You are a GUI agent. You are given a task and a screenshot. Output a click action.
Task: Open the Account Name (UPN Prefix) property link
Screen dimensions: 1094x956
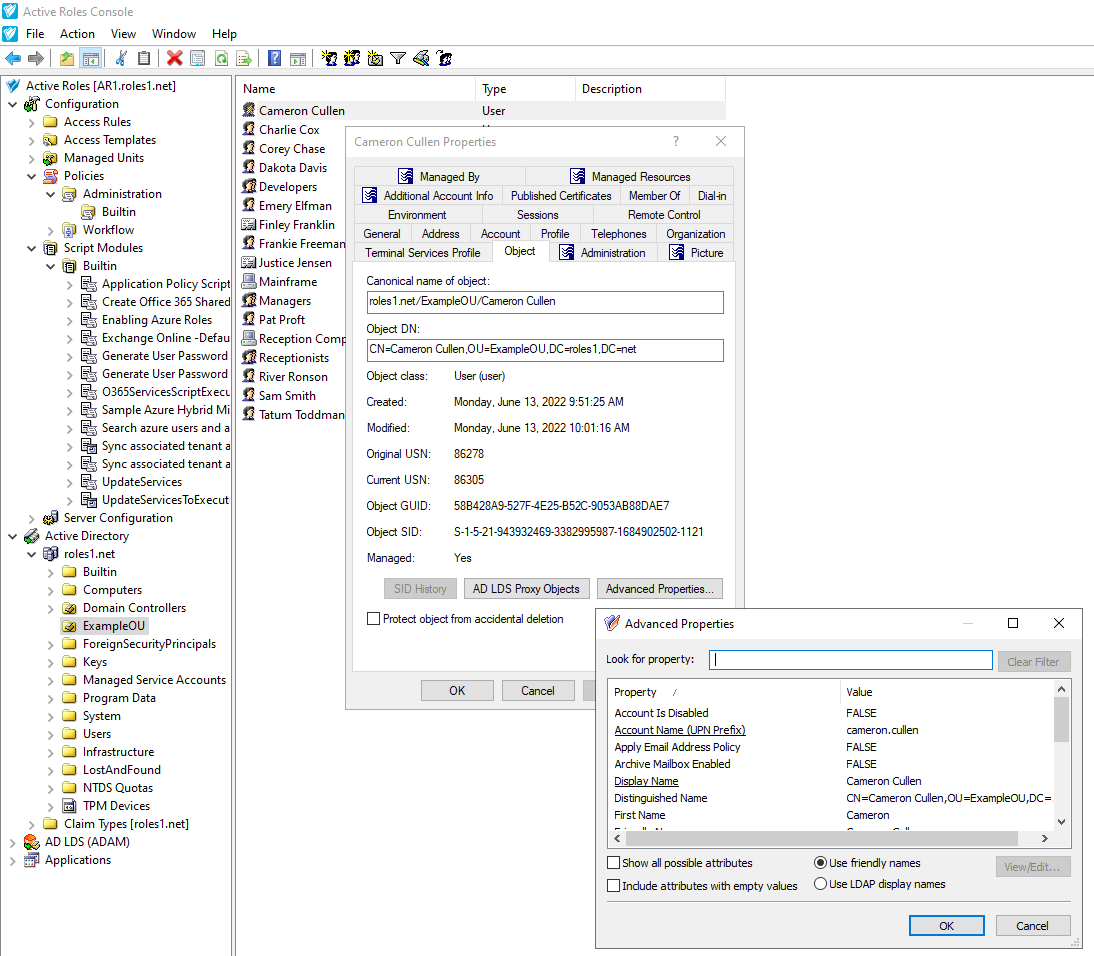click(680, 730)
